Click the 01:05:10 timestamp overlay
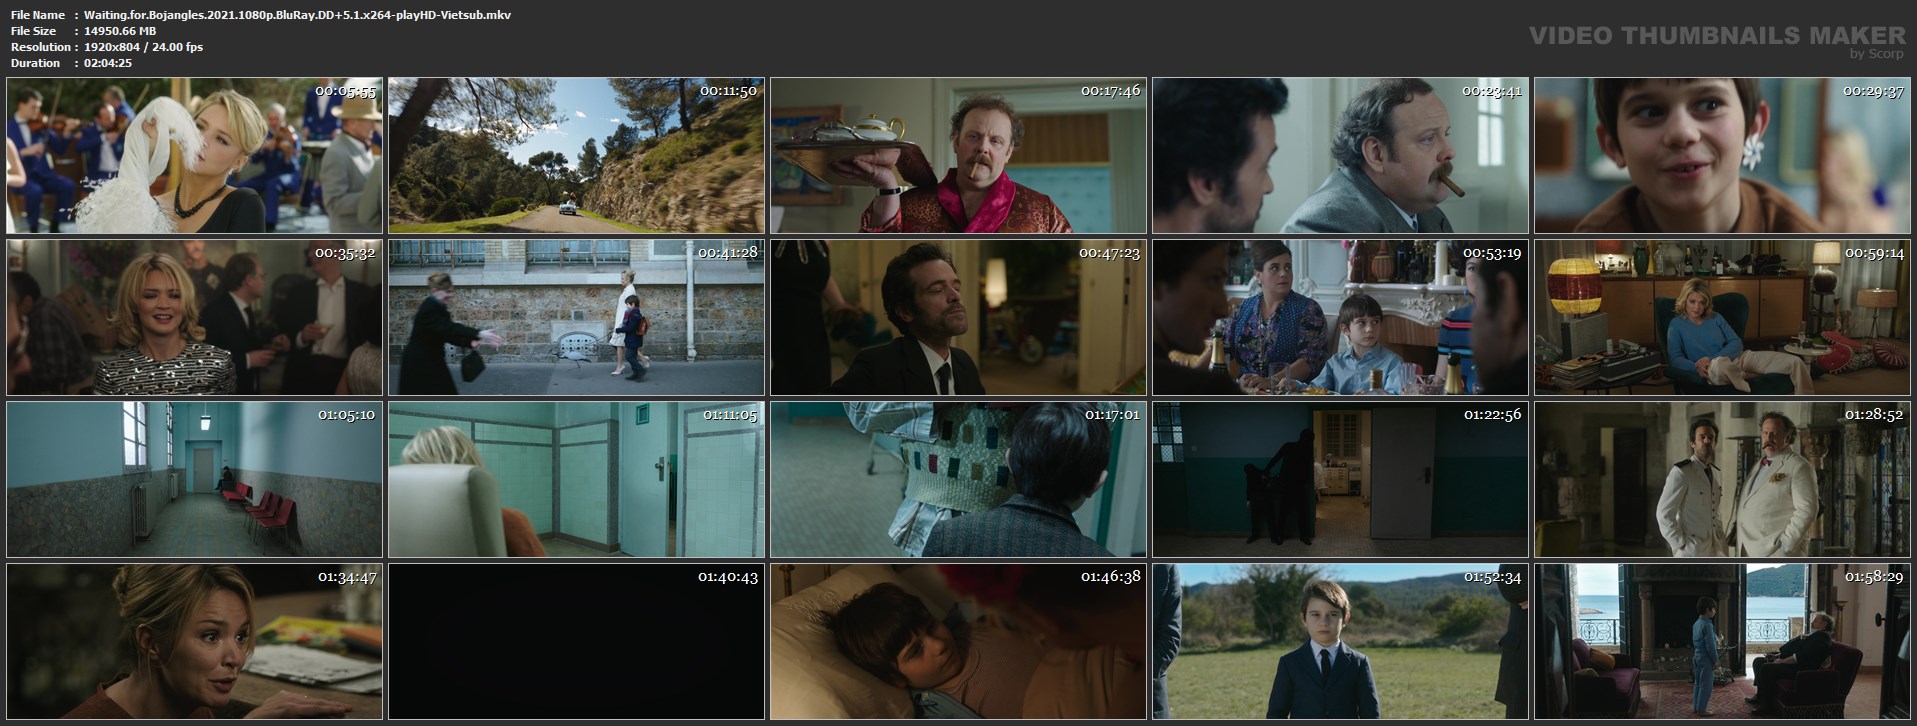Screen dimensions: 1917x726 pos(347,414)
